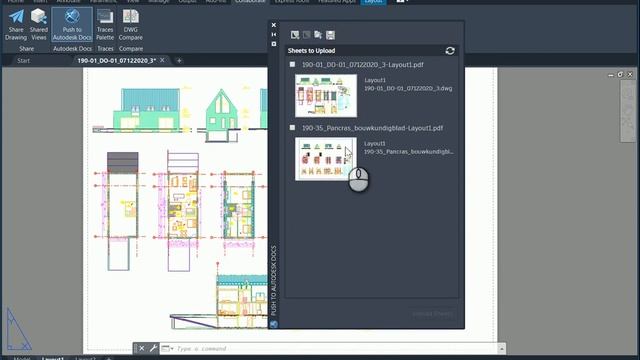
Task: Switch to the Start tab
Action: (24, 60)
